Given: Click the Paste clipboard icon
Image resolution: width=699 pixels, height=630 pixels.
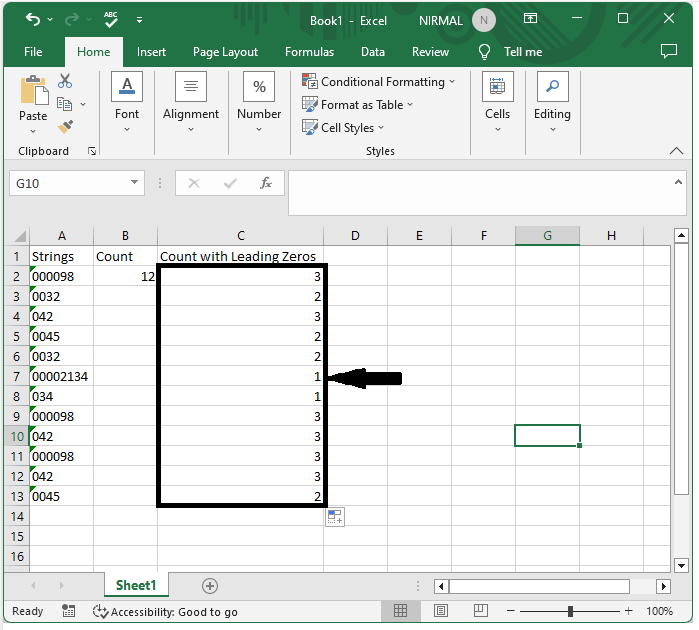Looking at the screenshot, I should pyautogui.click(x=33, y=91).
